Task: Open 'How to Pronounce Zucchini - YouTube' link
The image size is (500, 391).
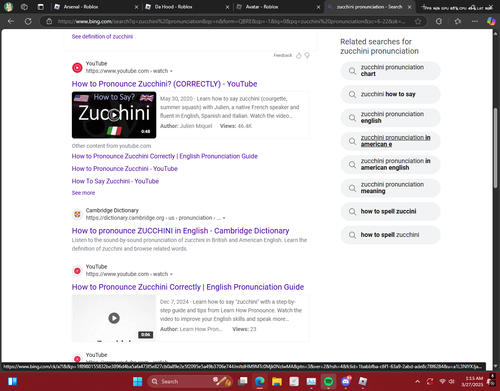Action: 125,169
